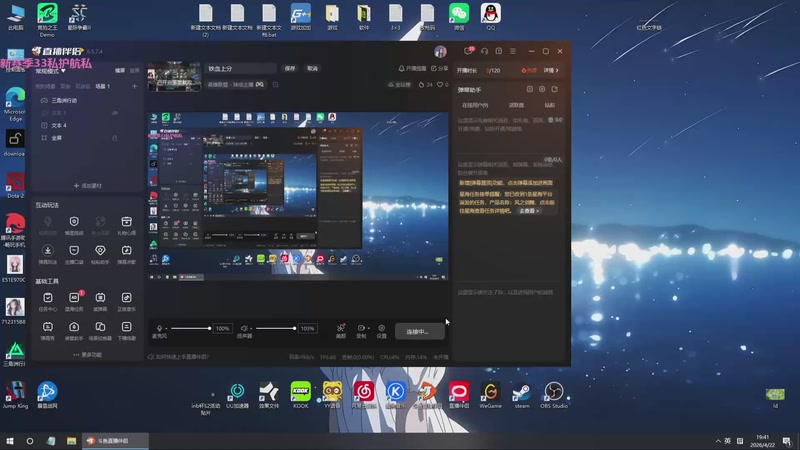Click microphone volume slider handle
800x450 pixels.
[x=209, y=328]
